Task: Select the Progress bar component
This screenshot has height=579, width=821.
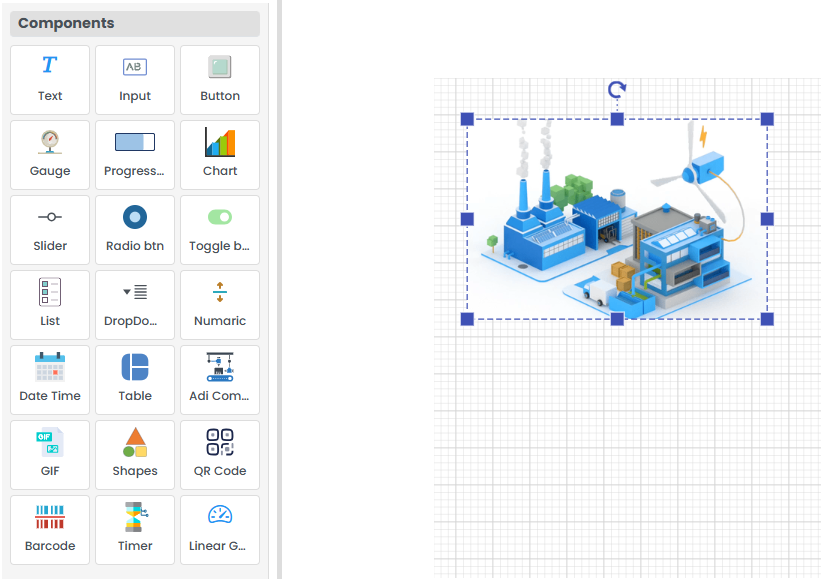Action: pyautogui.click(x=135, y=155)
